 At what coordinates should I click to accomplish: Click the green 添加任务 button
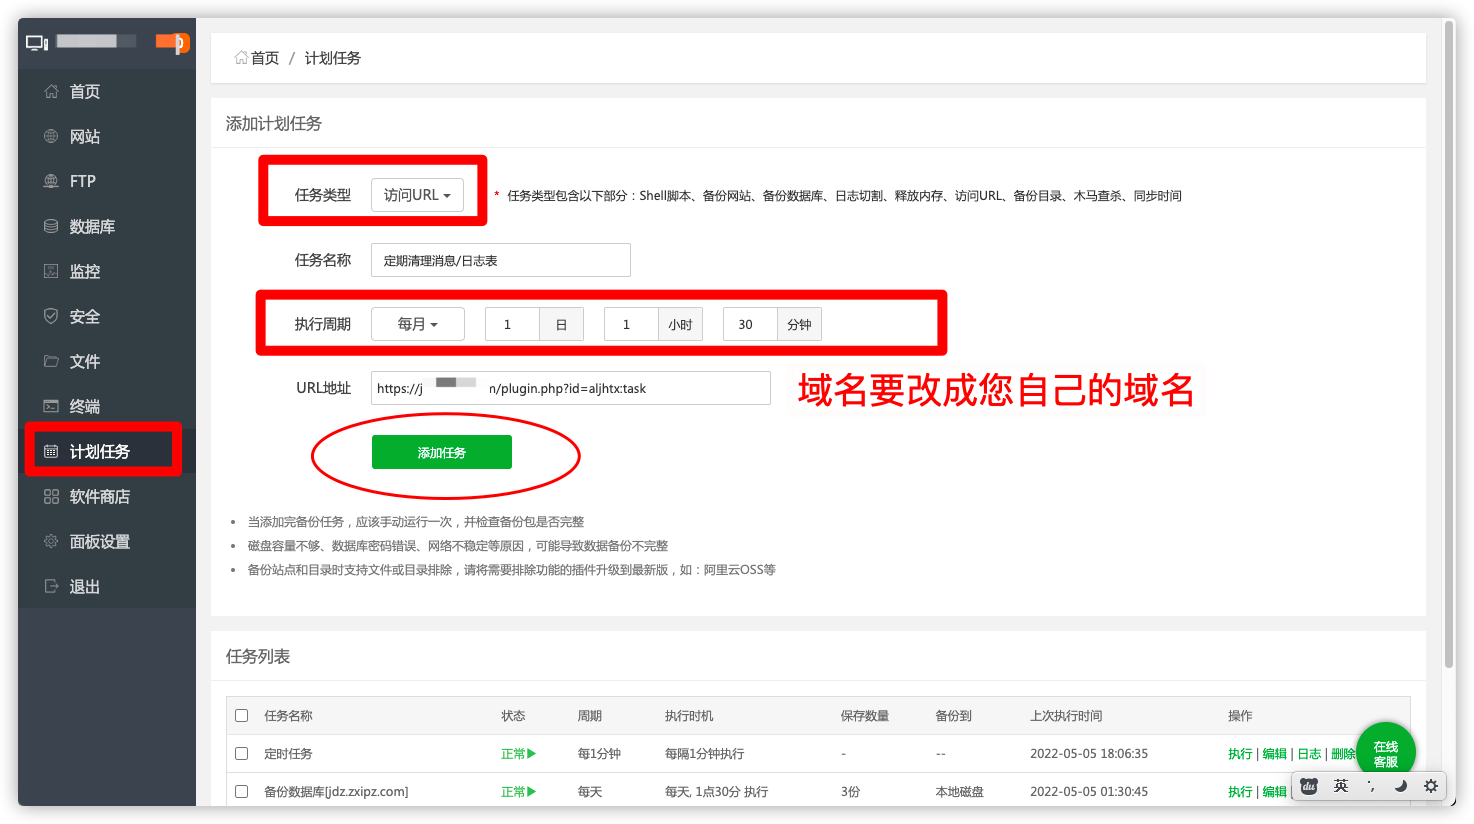442,452
